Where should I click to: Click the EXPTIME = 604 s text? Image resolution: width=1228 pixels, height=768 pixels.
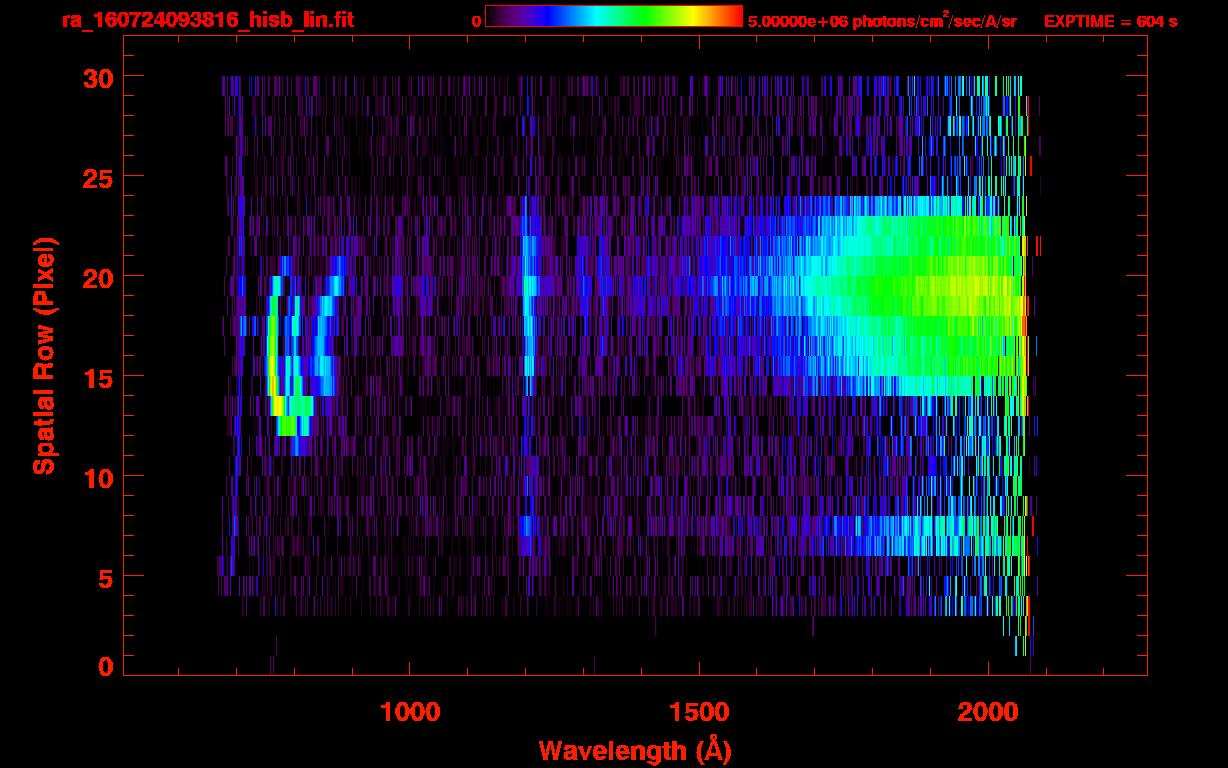pyautogui.click(x=1110, y=21)
